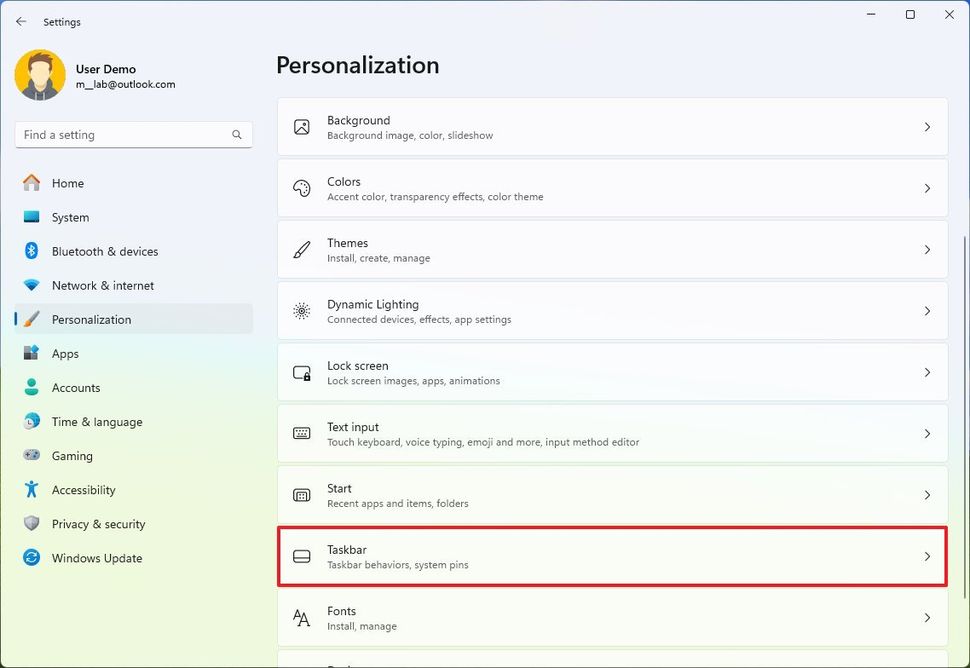This screenshot has height=668, width=970.
Task: Click the back arrow in Settings header
Action: (21, 22)
